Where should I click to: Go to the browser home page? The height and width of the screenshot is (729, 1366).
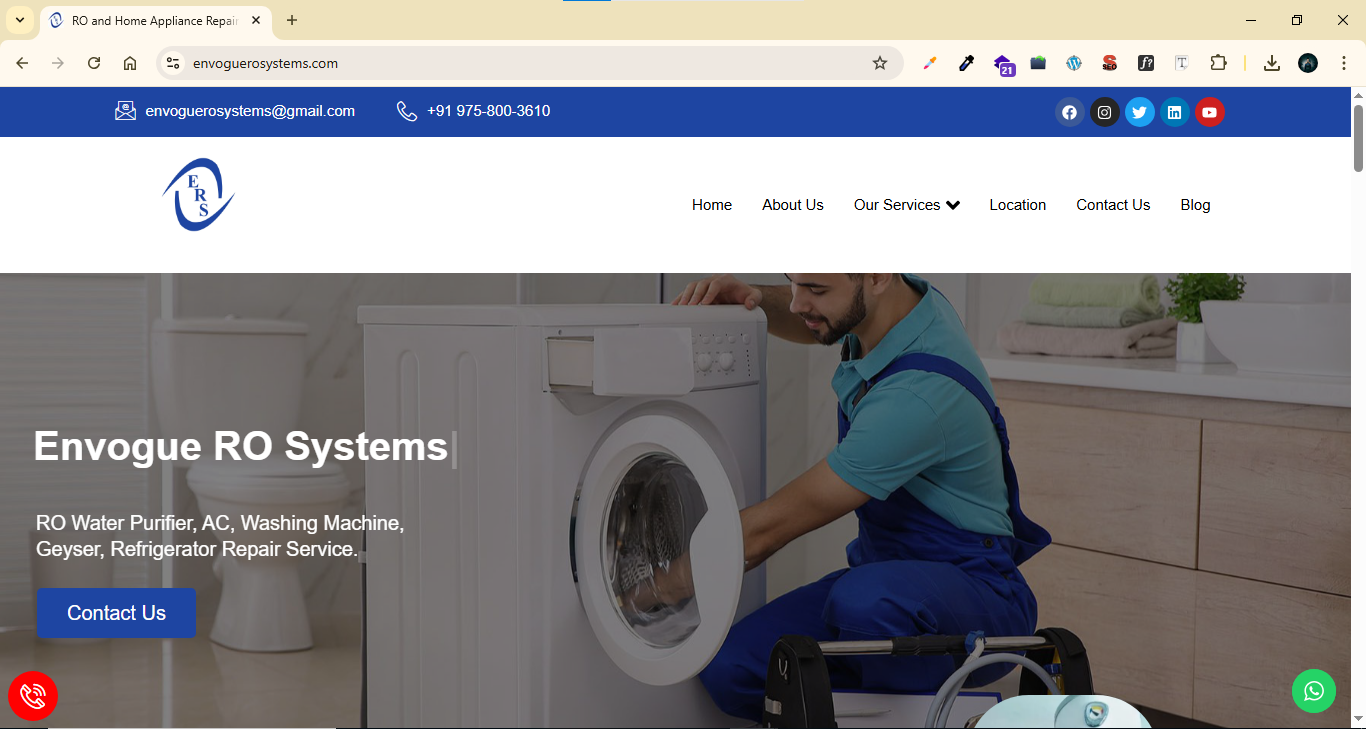click(130, 63)
